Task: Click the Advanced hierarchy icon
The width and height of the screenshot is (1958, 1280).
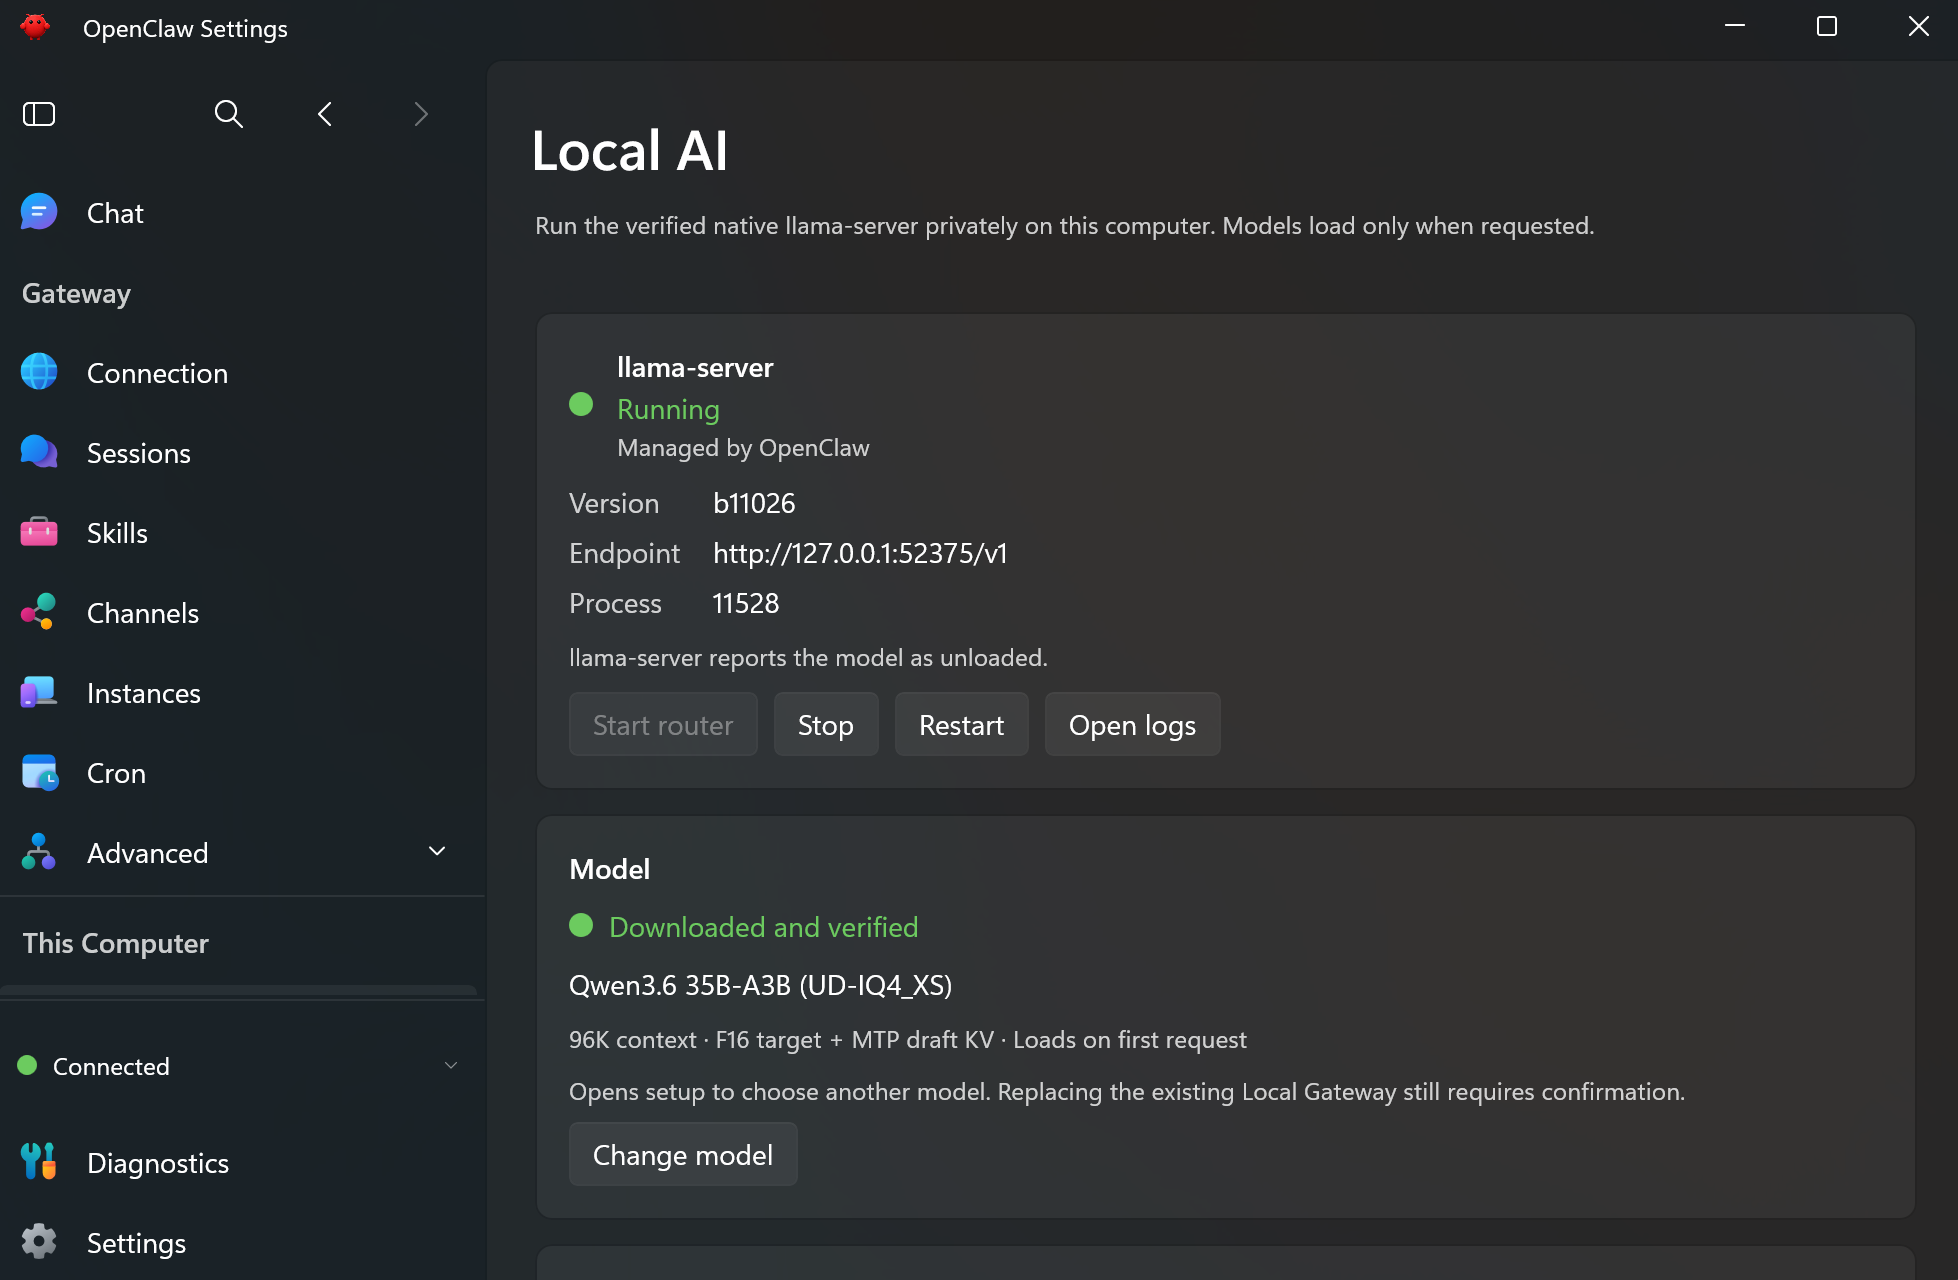Action: pyautogui.click(x=39, y=852)
